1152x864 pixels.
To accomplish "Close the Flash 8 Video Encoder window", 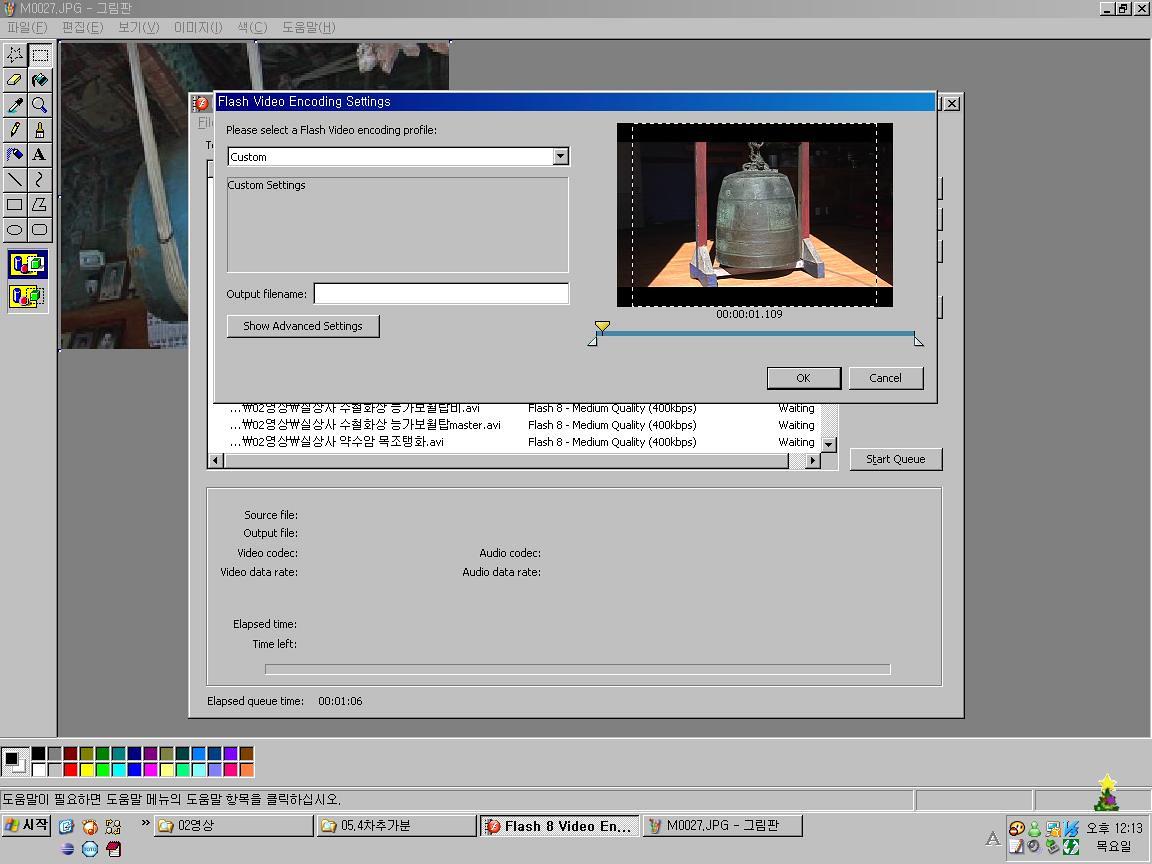I will tap(951, 104).
